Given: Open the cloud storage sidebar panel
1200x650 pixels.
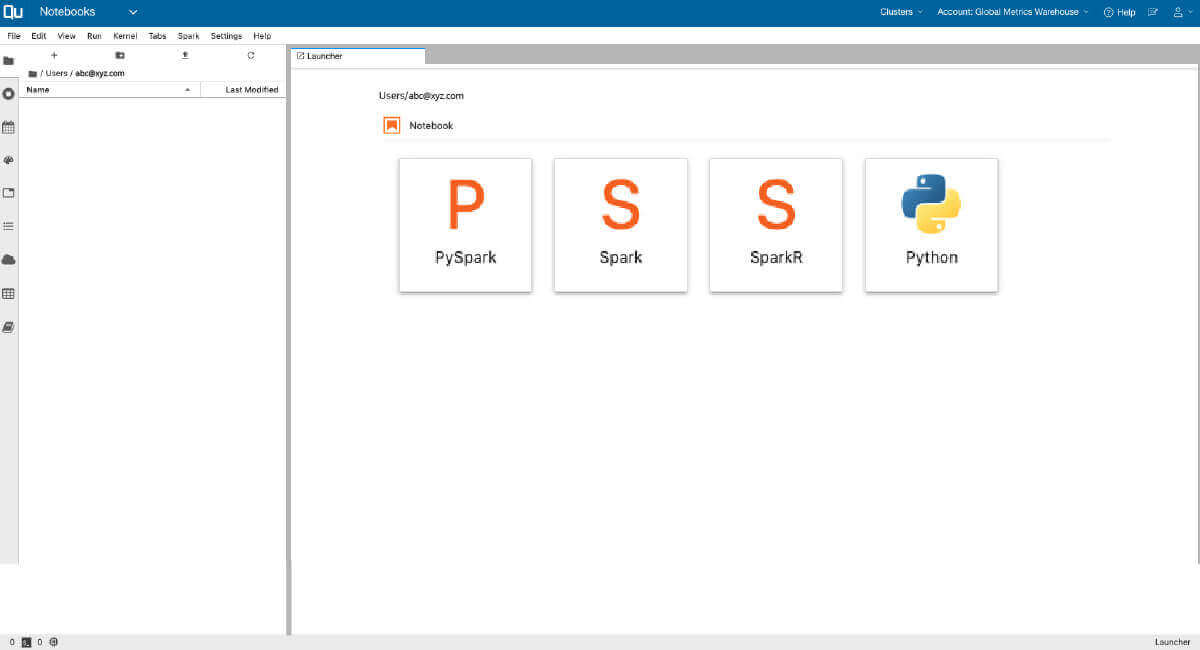Looking at the screenshot, I should [x=8, y=259].
